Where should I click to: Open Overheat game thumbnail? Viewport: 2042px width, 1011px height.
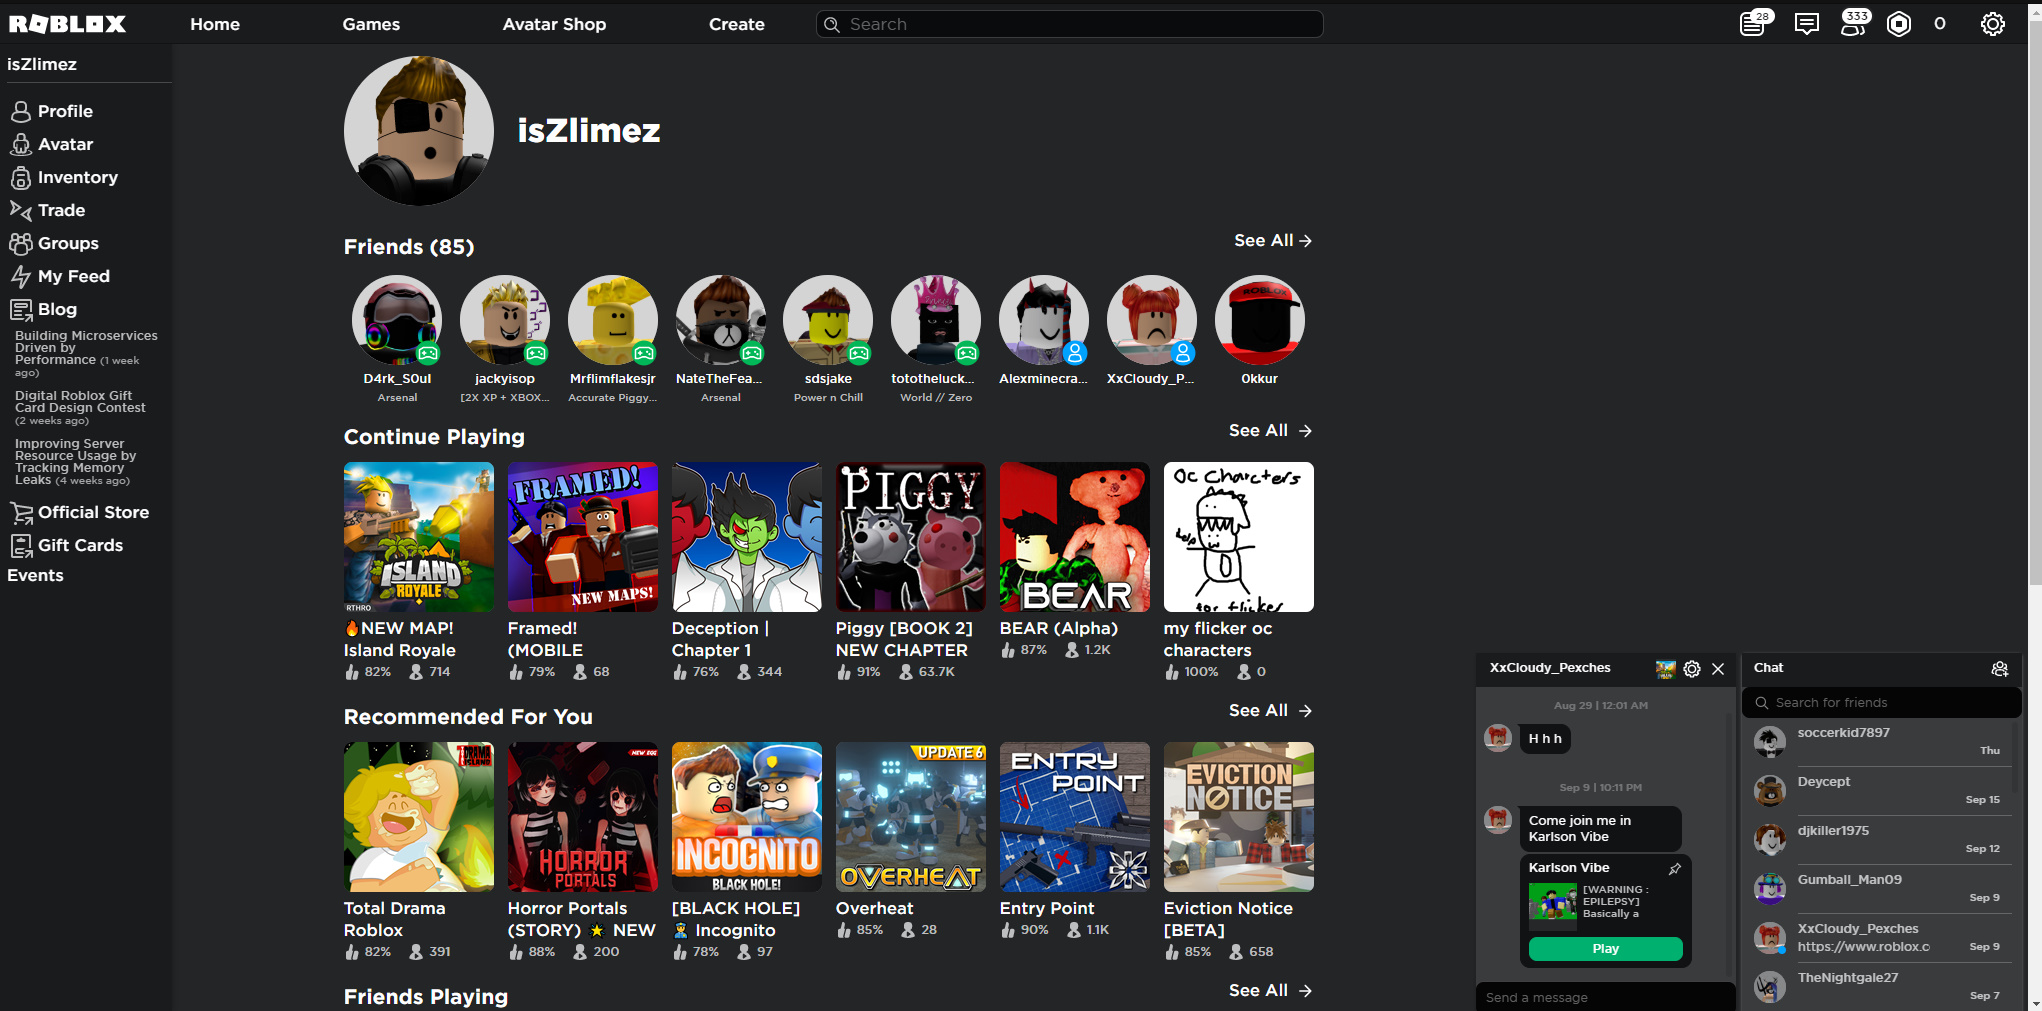[x=911, y=817]
